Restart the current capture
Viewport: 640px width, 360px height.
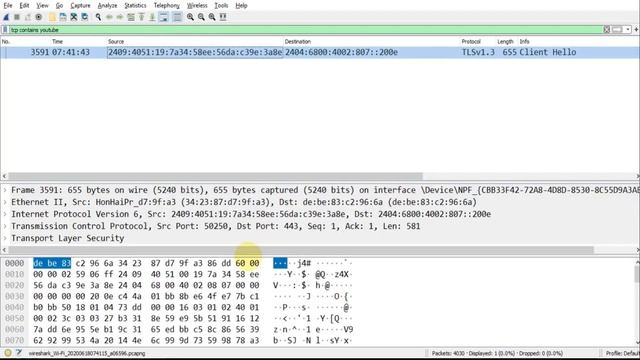pos(28,17)
